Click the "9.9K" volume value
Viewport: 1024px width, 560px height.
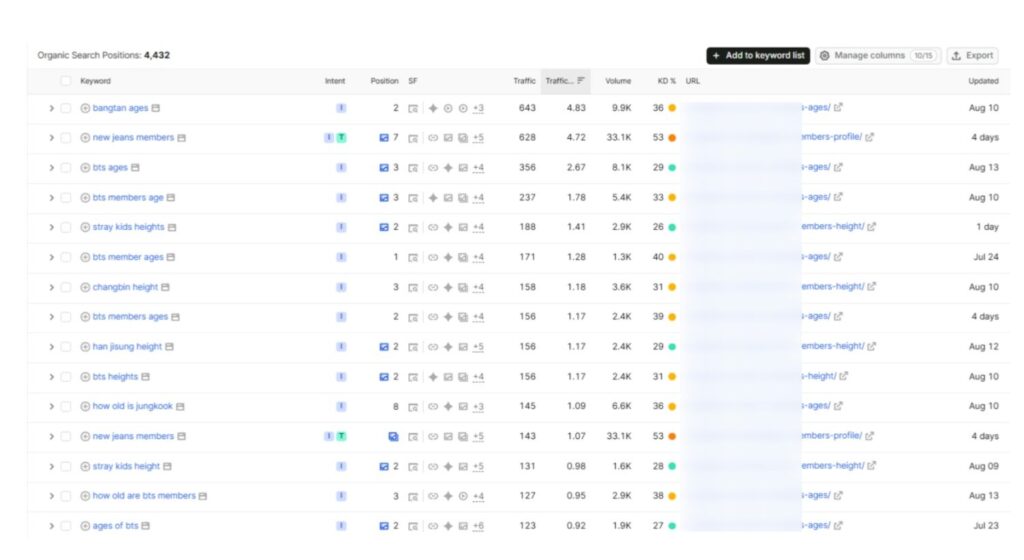pyautogui.click(x=621, y=108)
